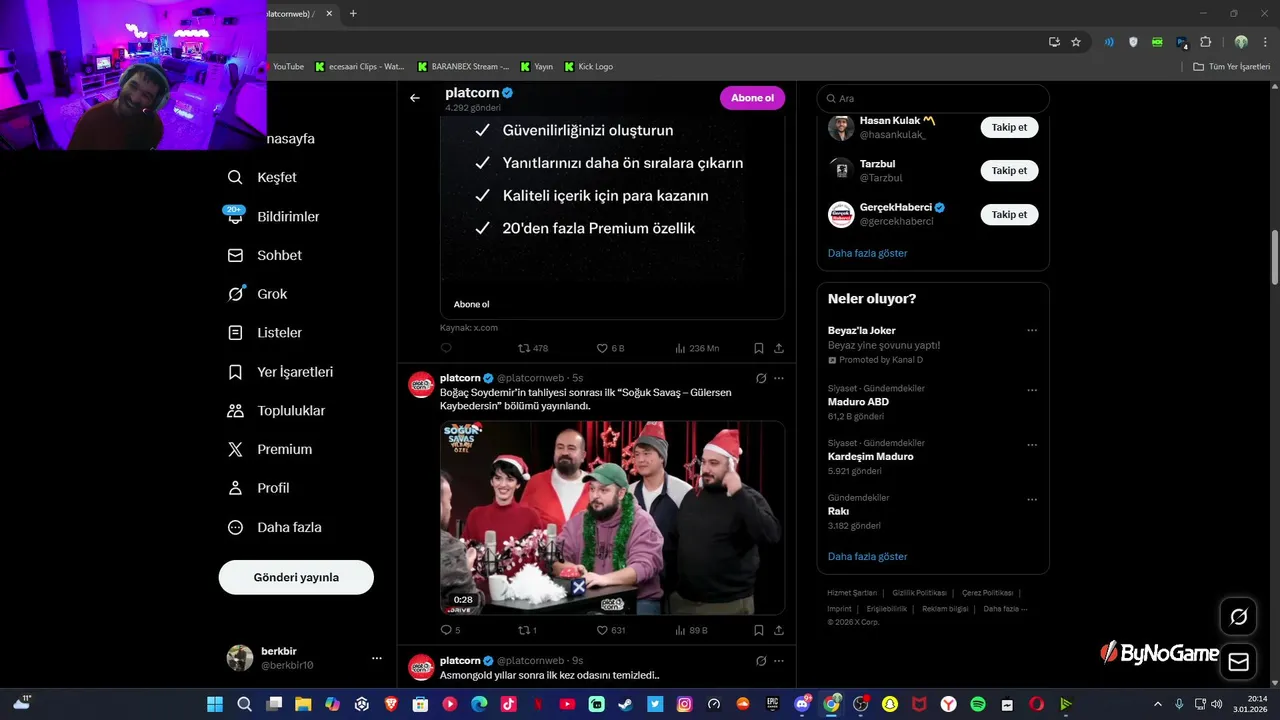Open BARANBEX Stream bookmark
This screenshot has width=1280, height=720.
click(x=463, y=67)
